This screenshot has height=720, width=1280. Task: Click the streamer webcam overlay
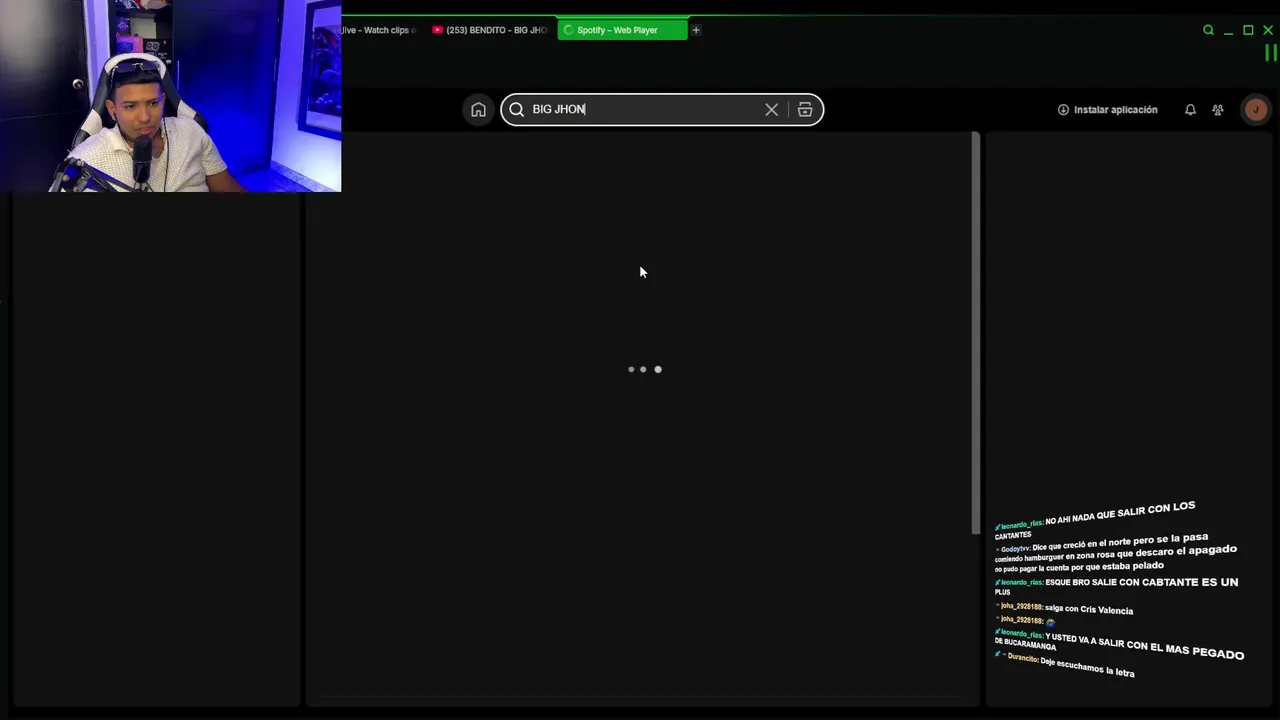[171, 96]
